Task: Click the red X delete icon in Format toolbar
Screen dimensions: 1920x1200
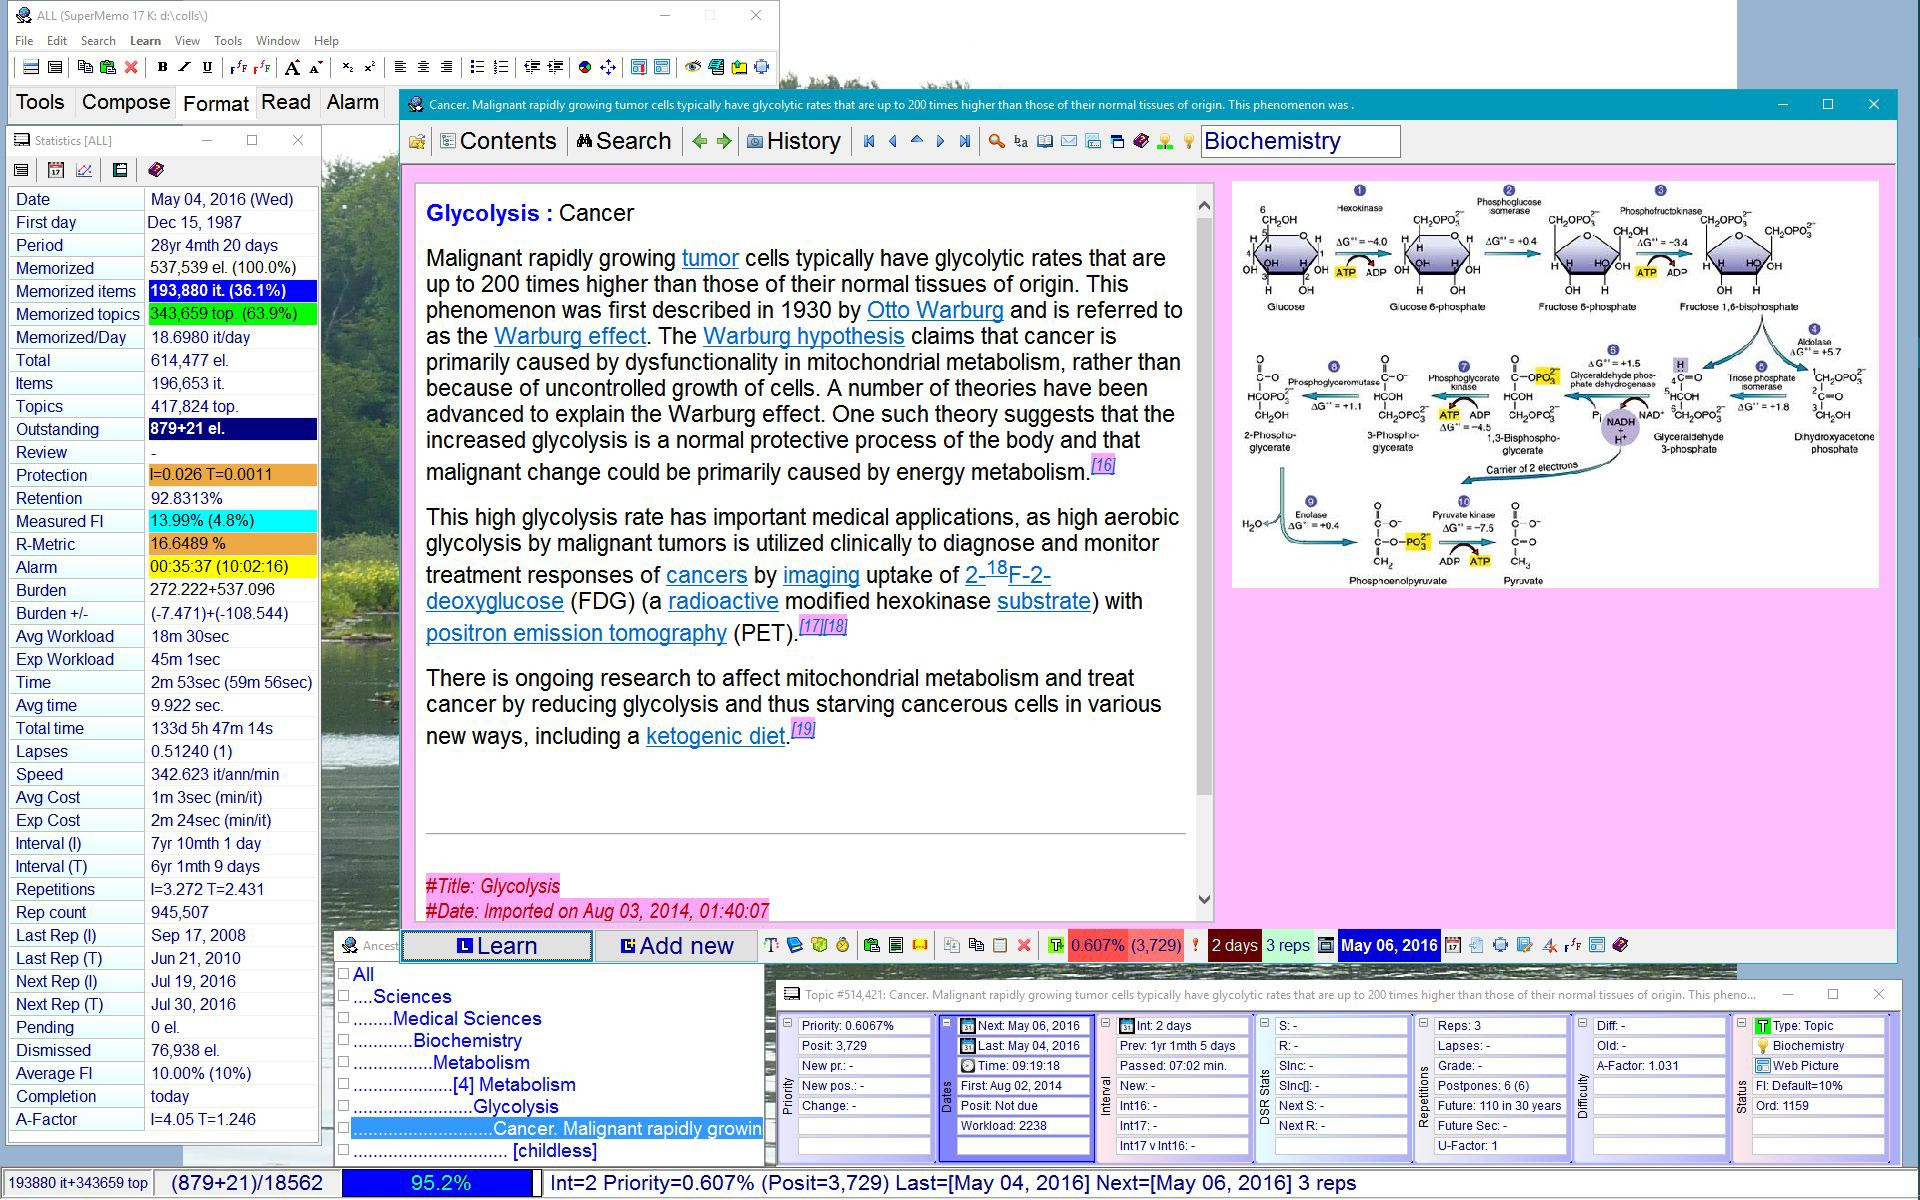Action: (x=131, y=67)
